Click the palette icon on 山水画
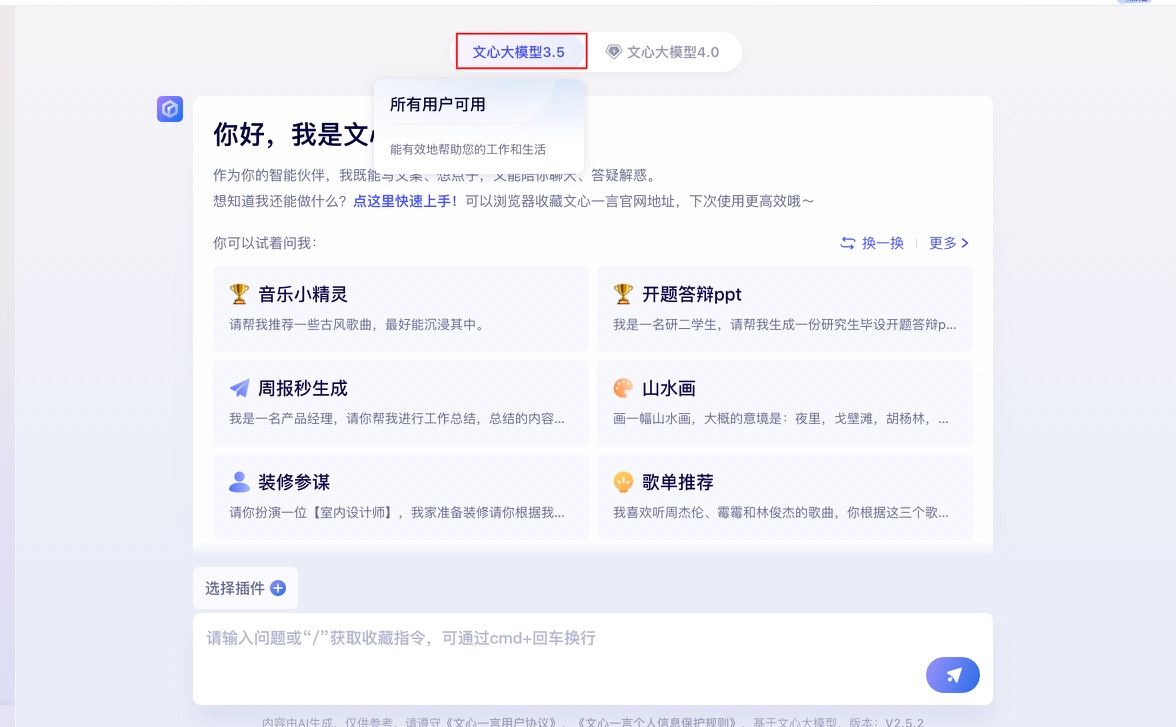 coord(623,388)
